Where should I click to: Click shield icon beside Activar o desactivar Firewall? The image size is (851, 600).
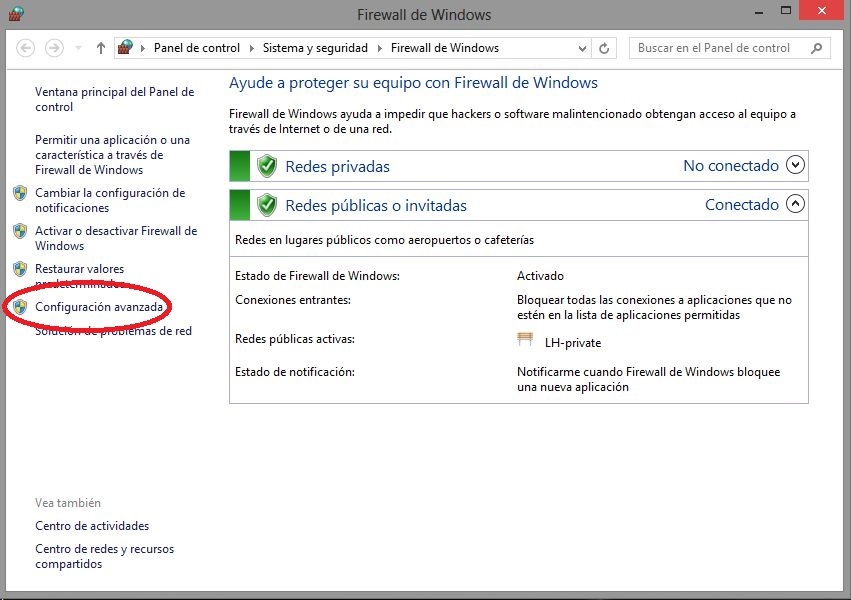(20, 231)
